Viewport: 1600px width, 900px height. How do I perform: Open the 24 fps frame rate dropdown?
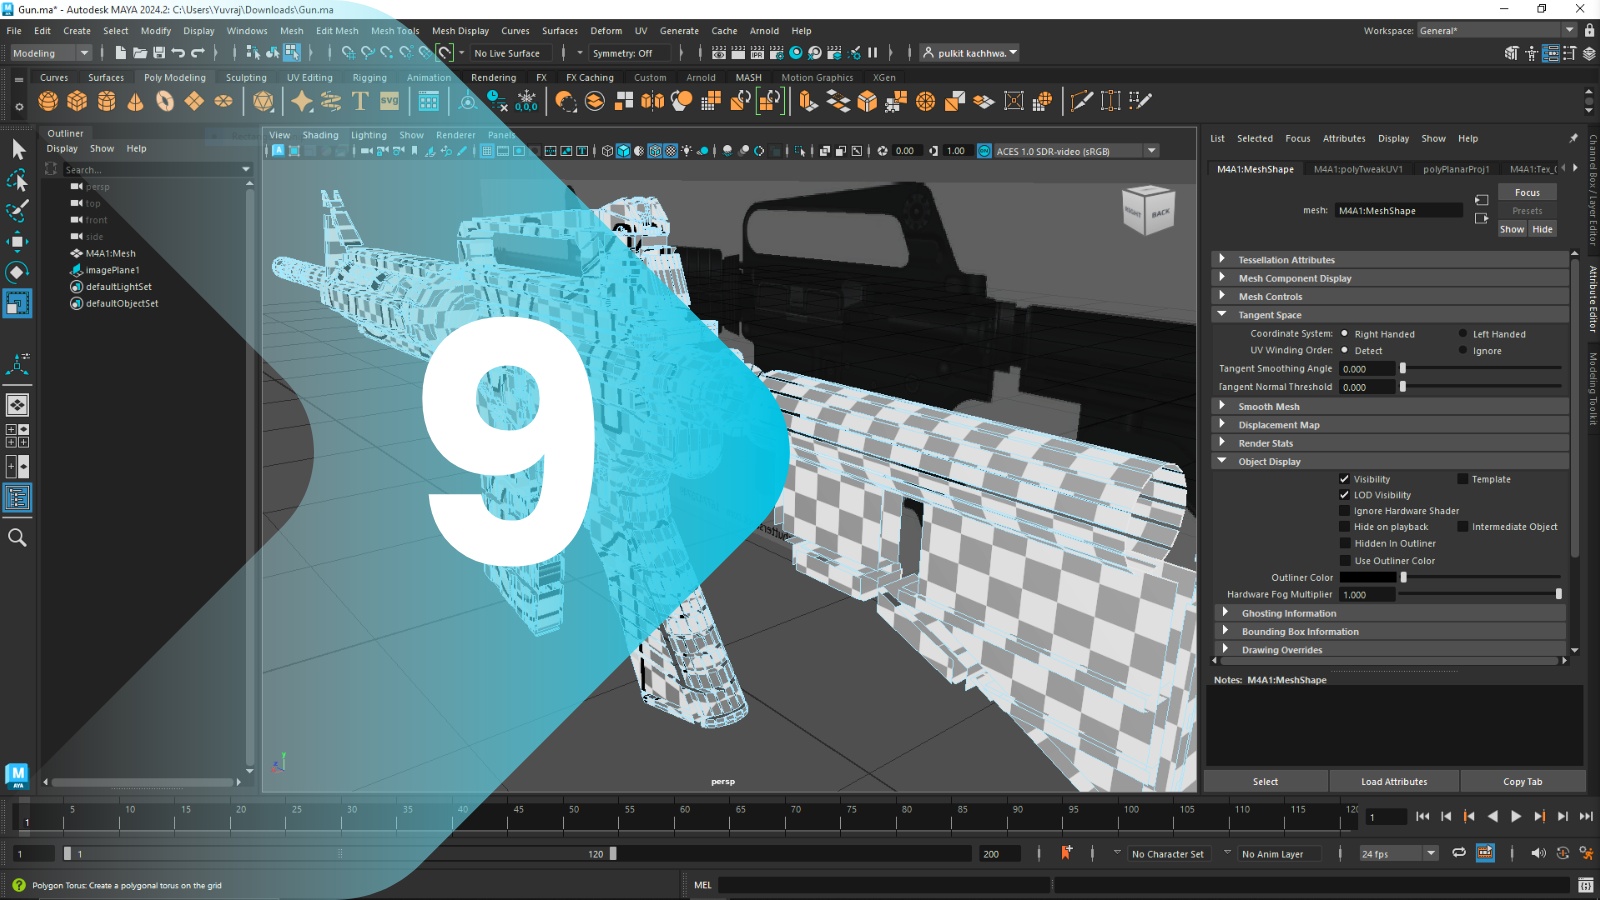click(1399, 854)
